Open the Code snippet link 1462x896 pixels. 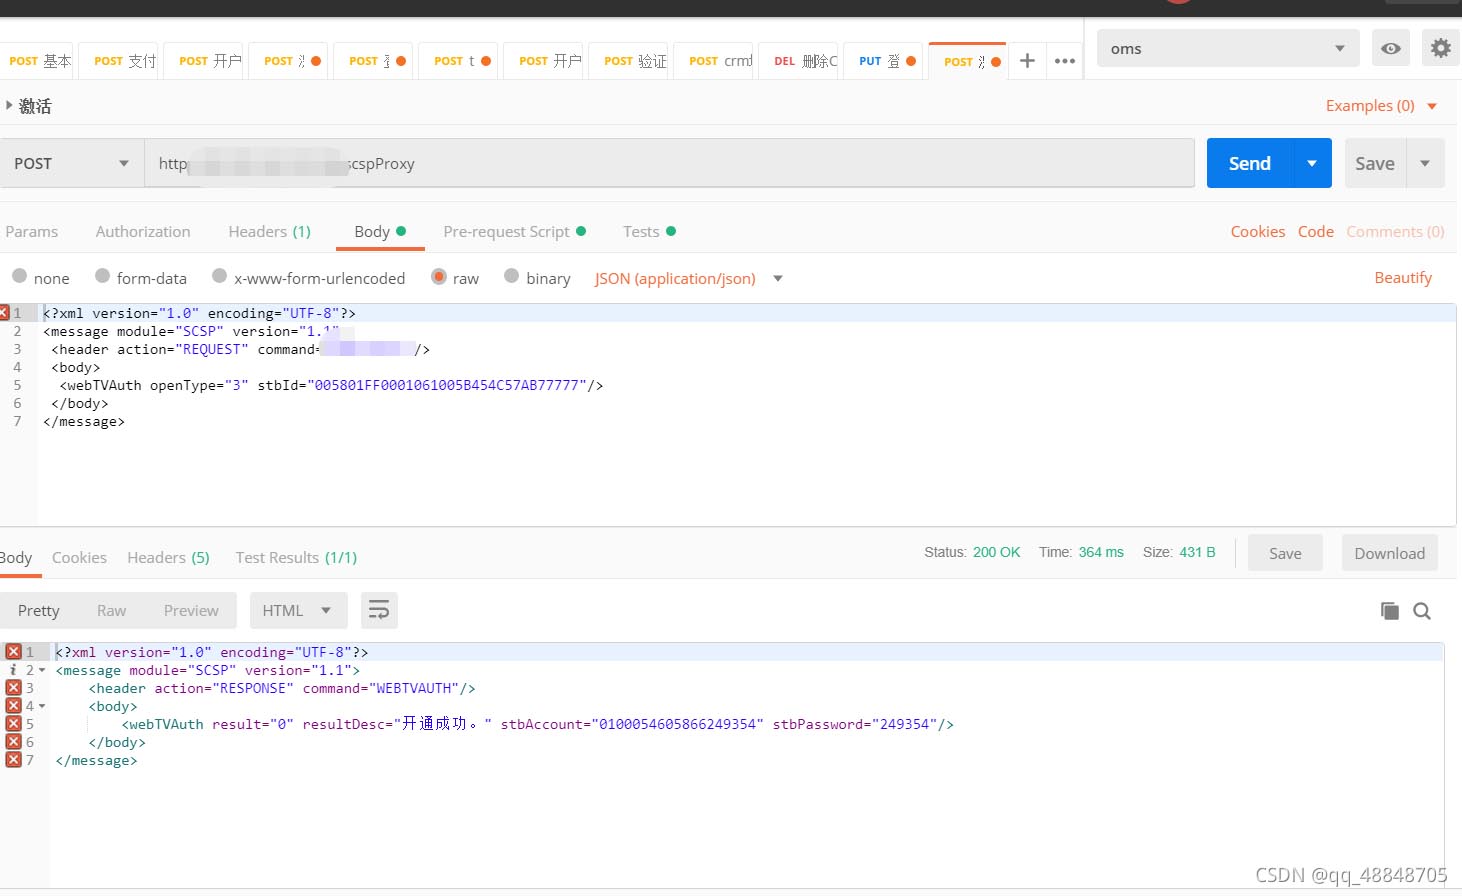[x=1316, y=231]
